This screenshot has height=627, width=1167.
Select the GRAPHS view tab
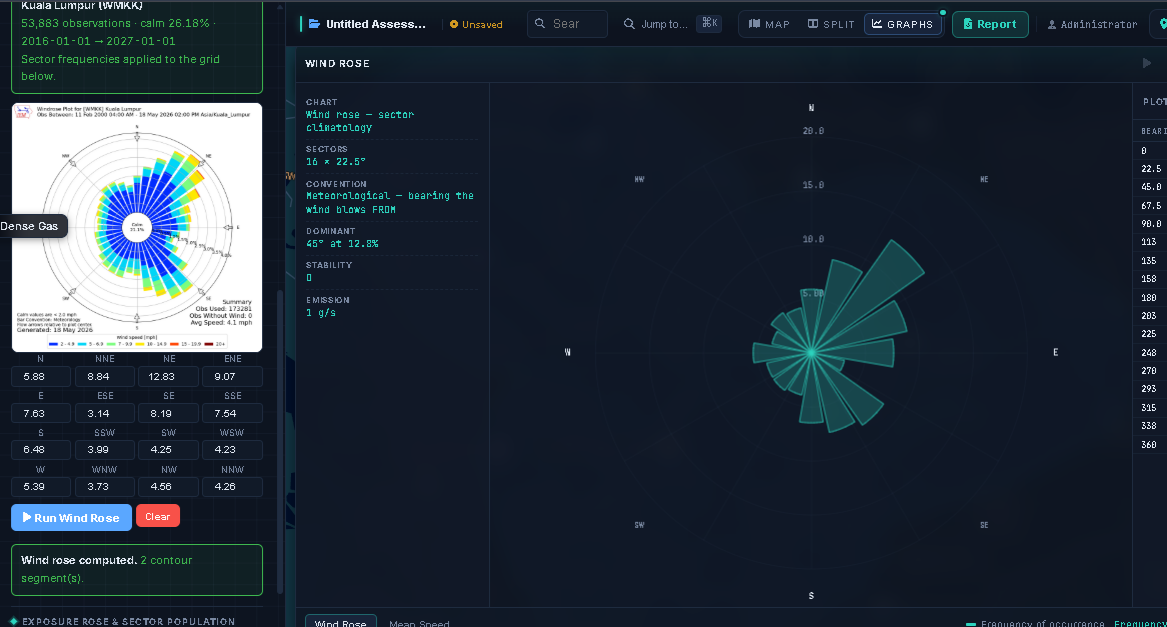[903, 24]
